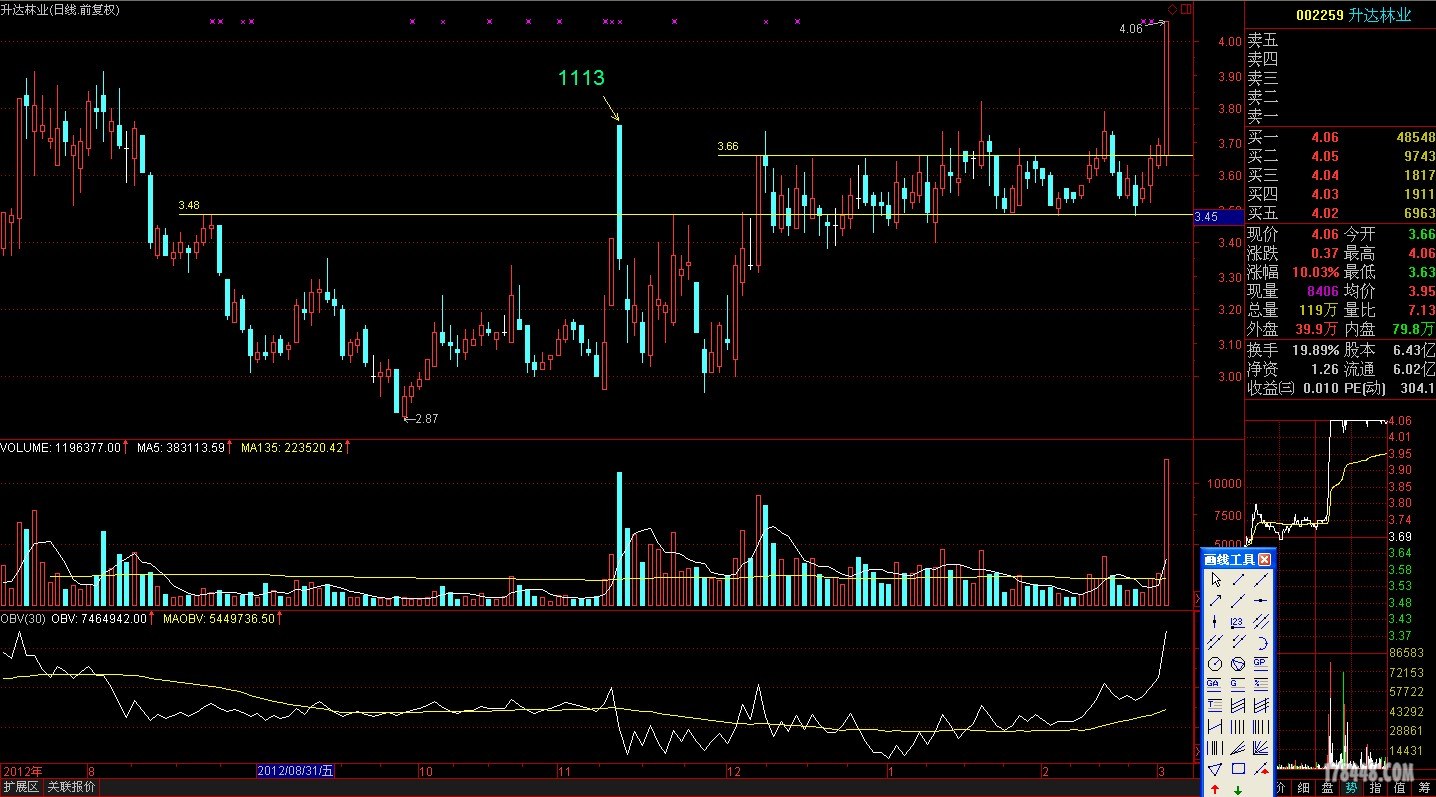Screen dimensions: 1436x797
Task: Open the 关联报价 tab
Action: [x=71, y=787]
